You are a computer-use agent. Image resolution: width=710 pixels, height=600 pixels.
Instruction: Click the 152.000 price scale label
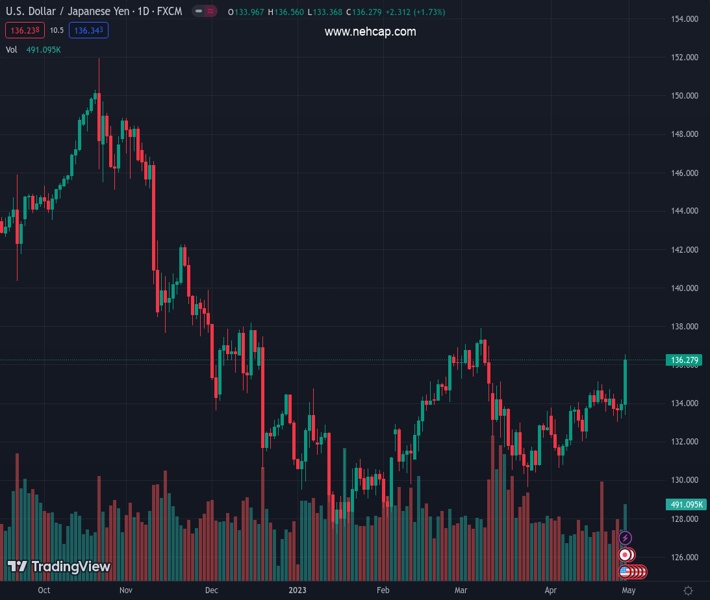(685, 57)
